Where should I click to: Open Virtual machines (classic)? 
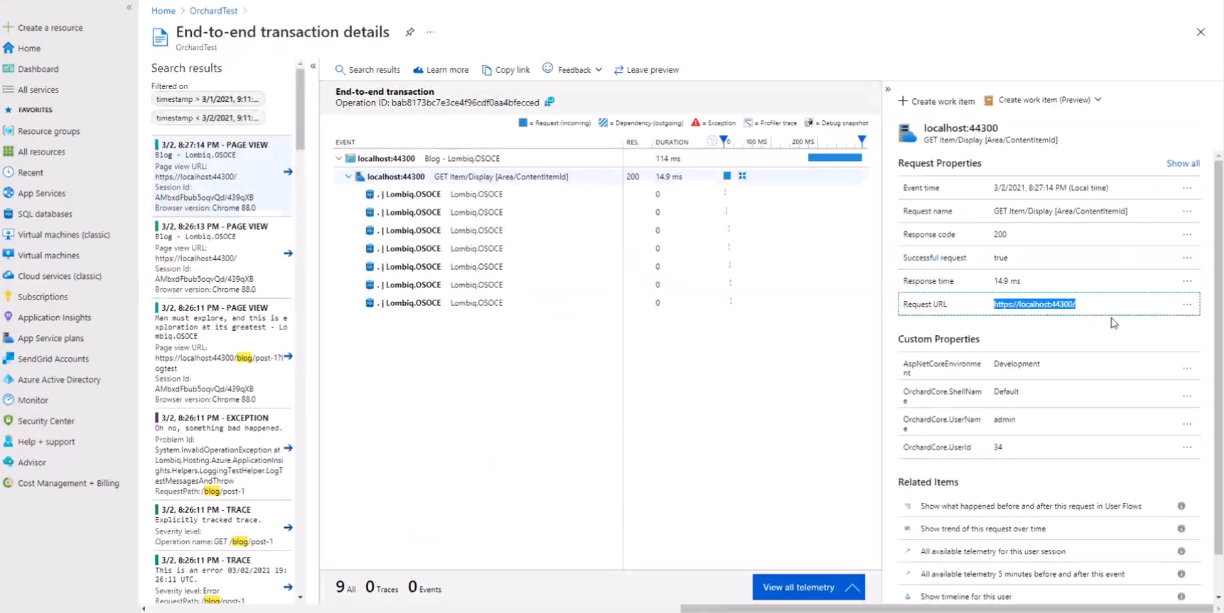(x=64, y=235)
